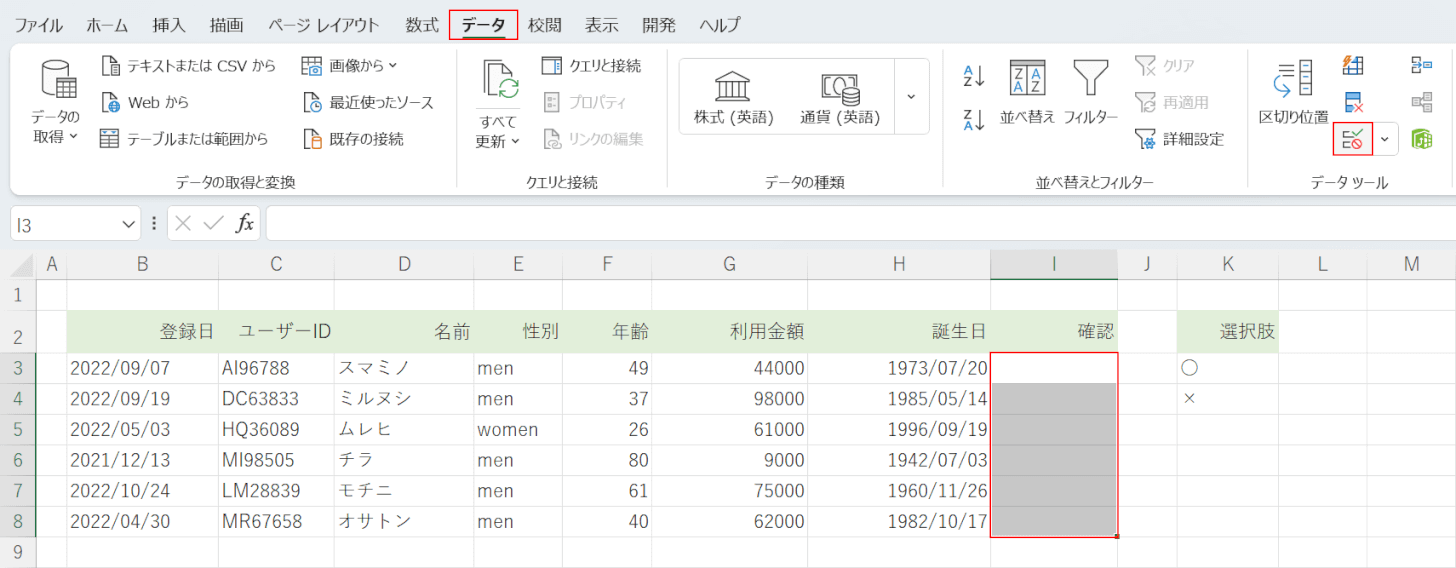Expand the Data Validation dropdown arrow
This screenshot has width=1456, height=568.
tap(1385, 139)
